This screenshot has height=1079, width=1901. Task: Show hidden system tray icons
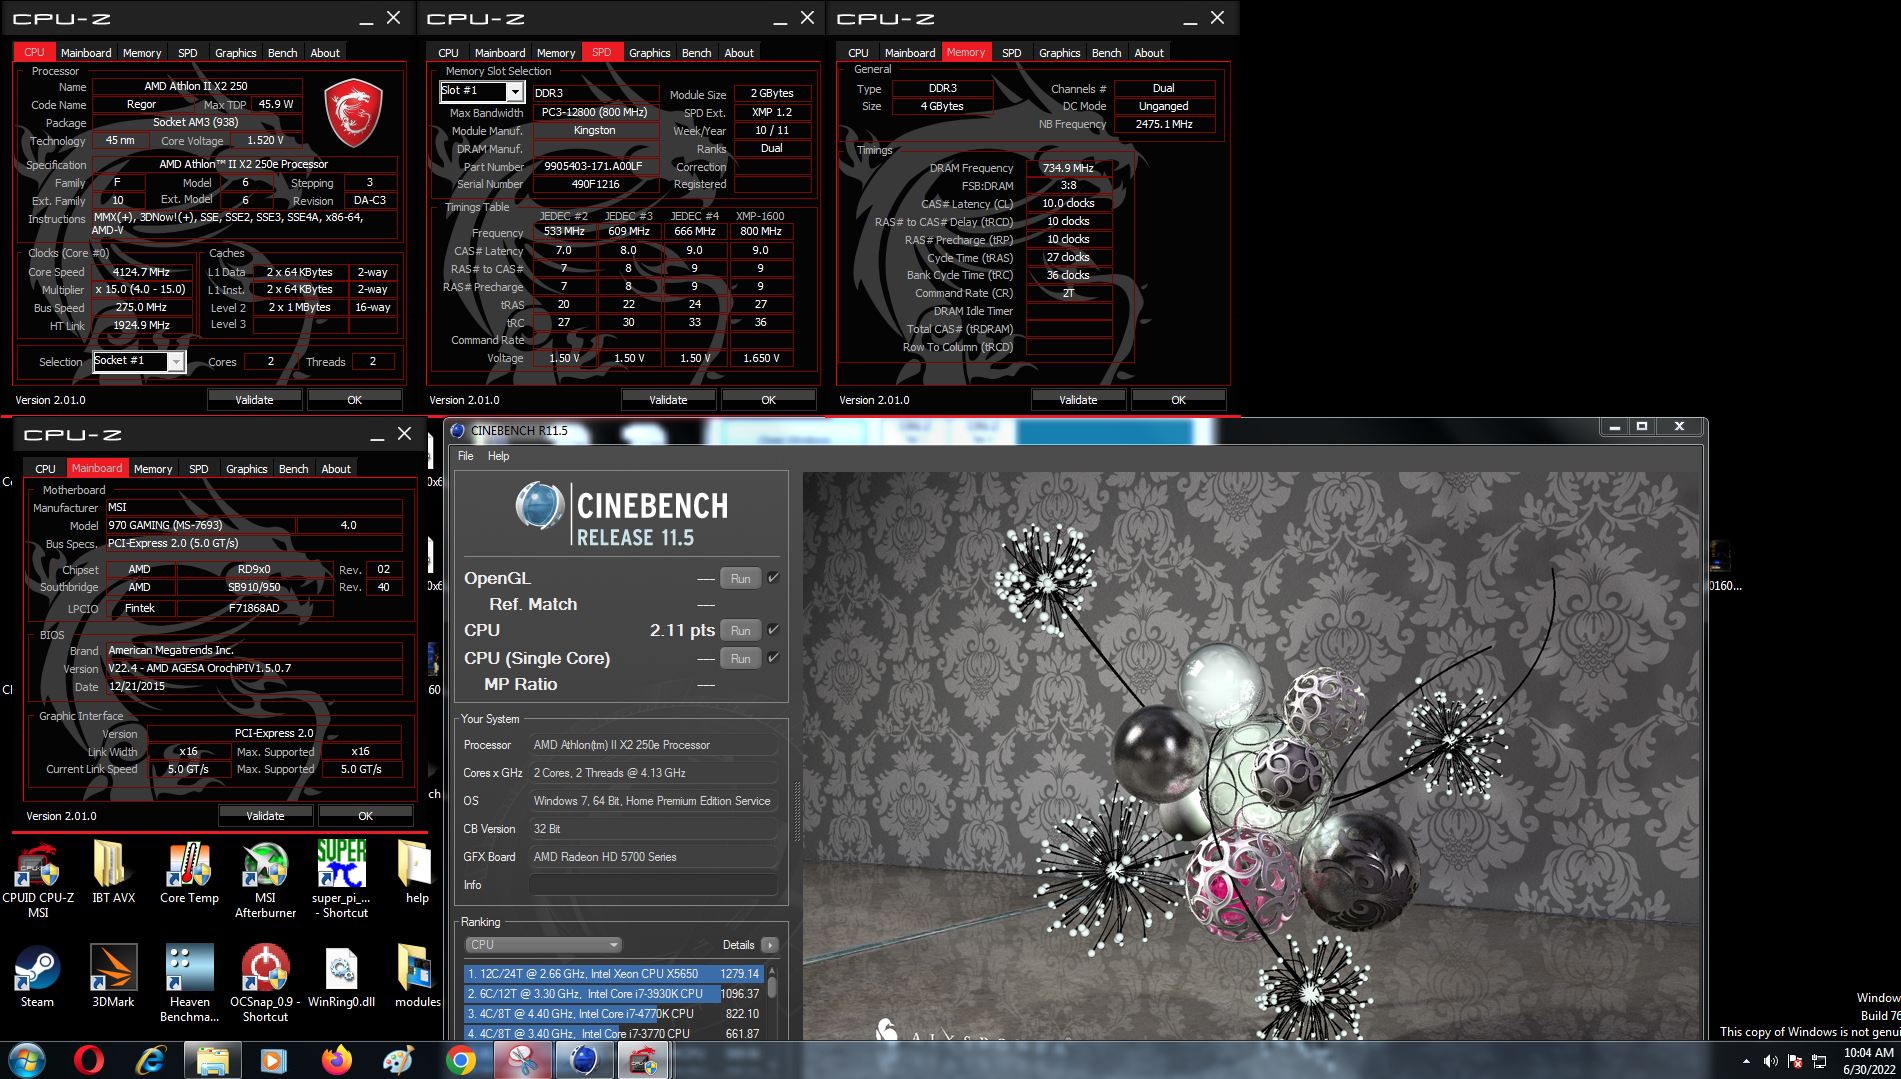click(x=1746, y=1061)
